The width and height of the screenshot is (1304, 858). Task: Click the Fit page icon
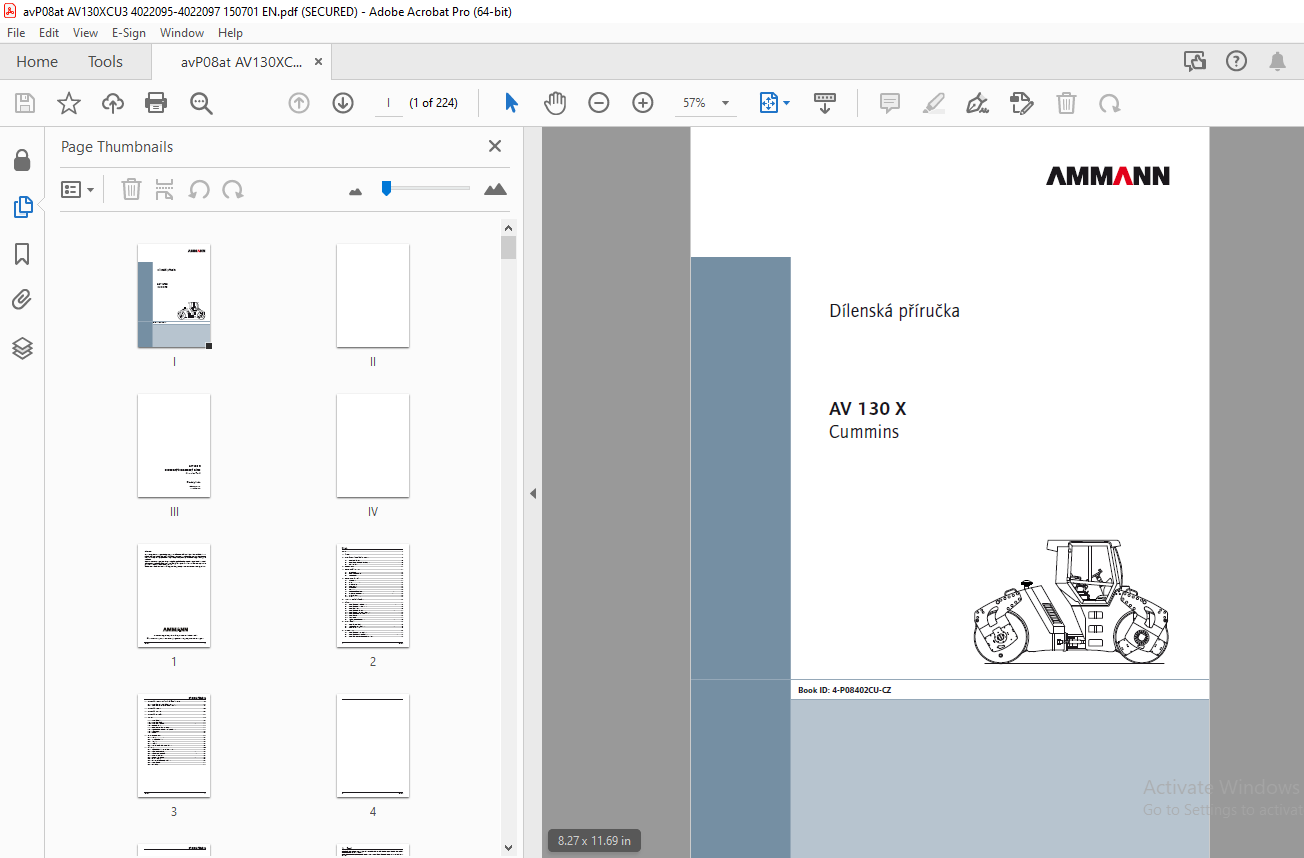click(768, 103)
